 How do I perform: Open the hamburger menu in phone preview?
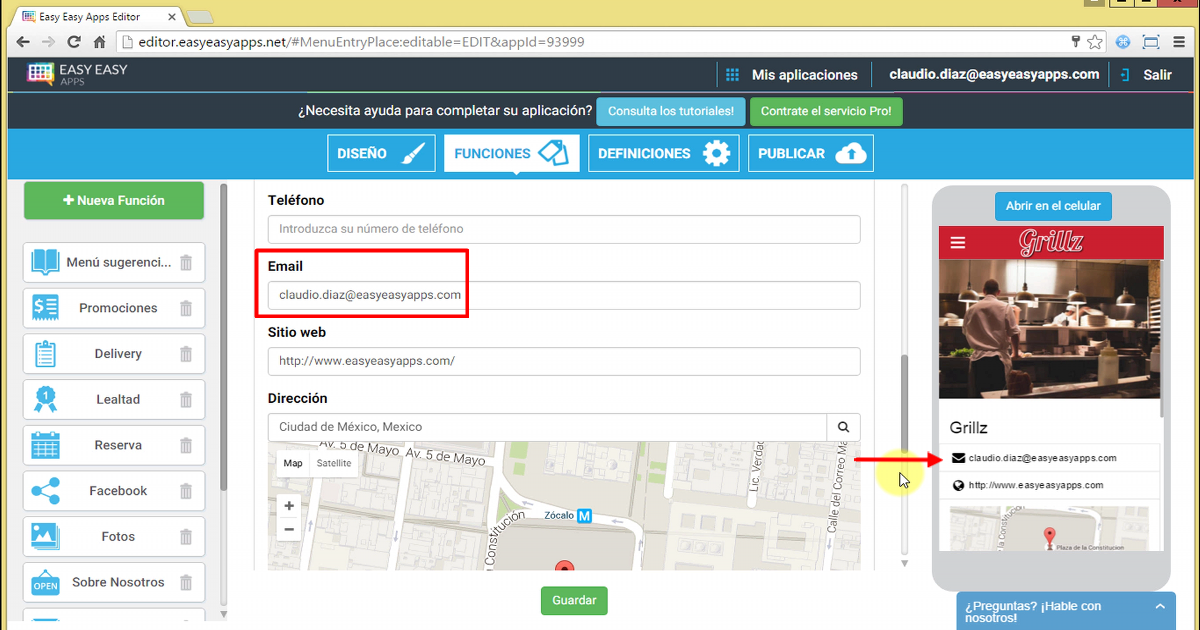(x=958, y=243)
